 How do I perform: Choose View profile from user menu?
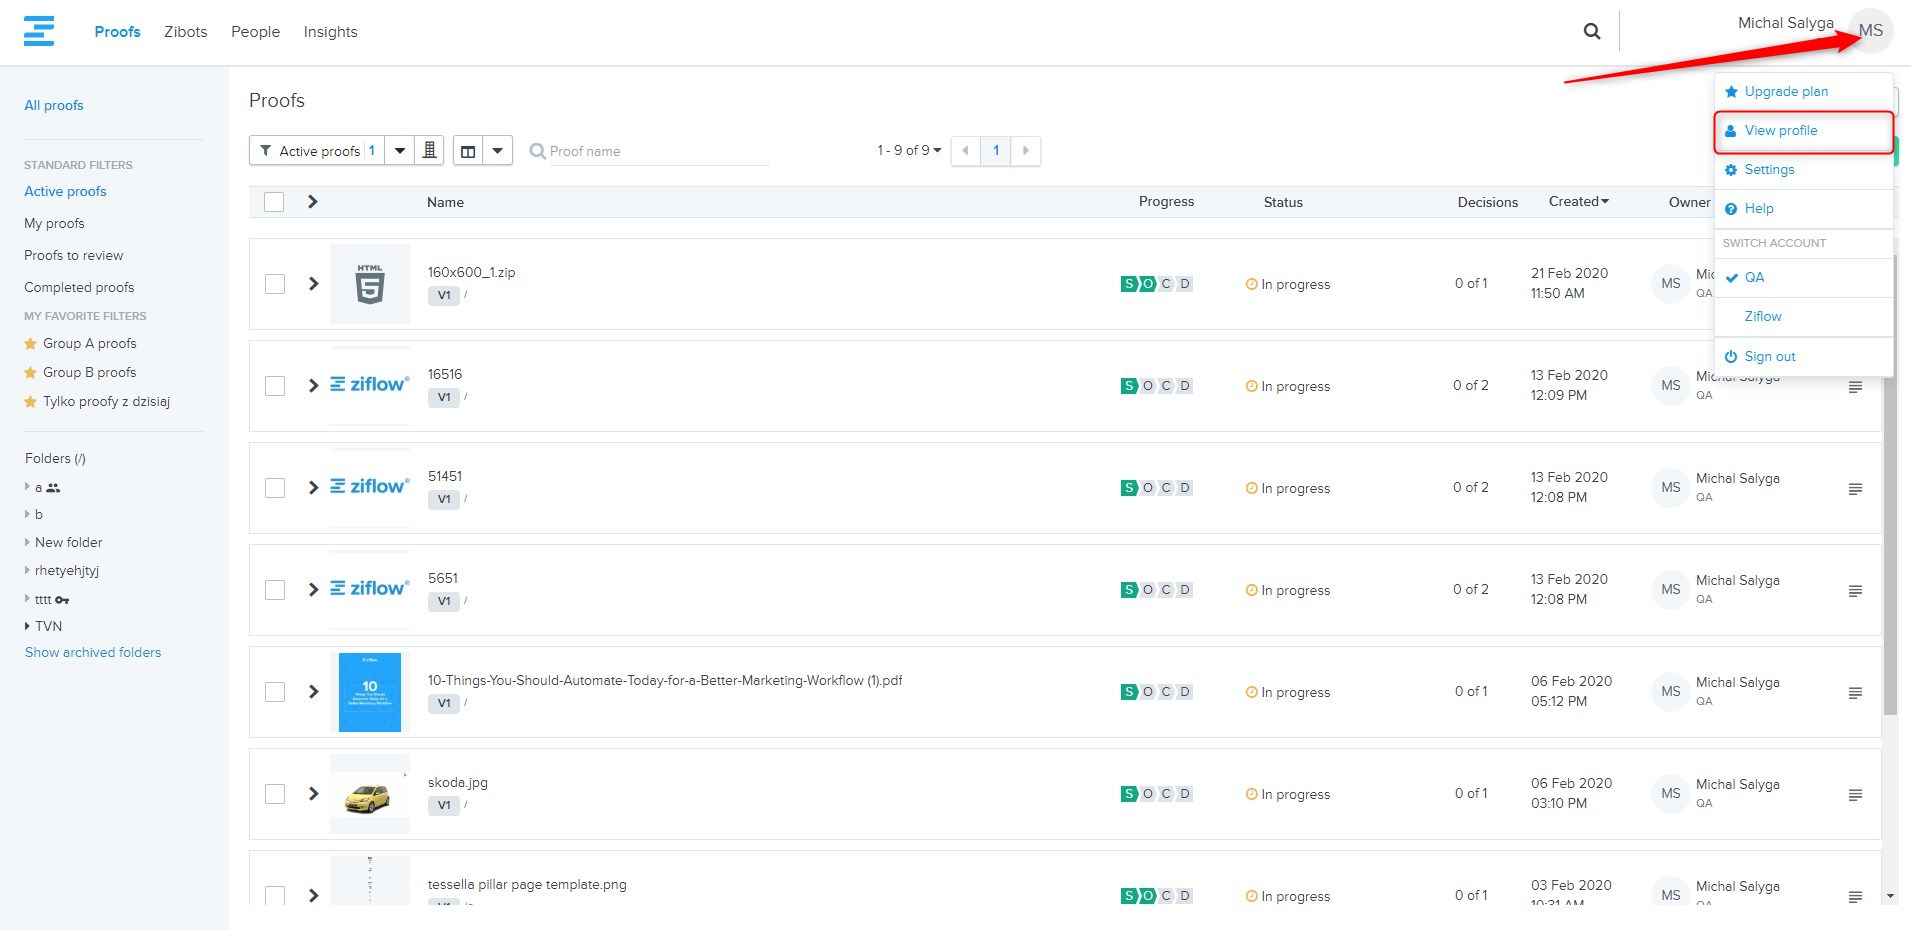1780,131
